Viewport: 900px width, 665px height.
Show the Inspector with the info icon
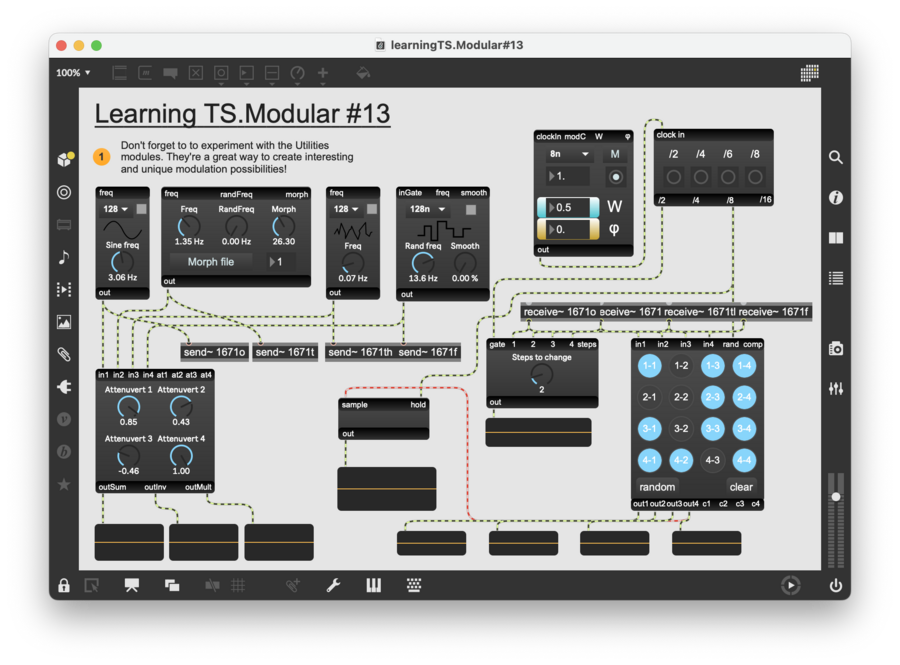[x=836, y=198]
